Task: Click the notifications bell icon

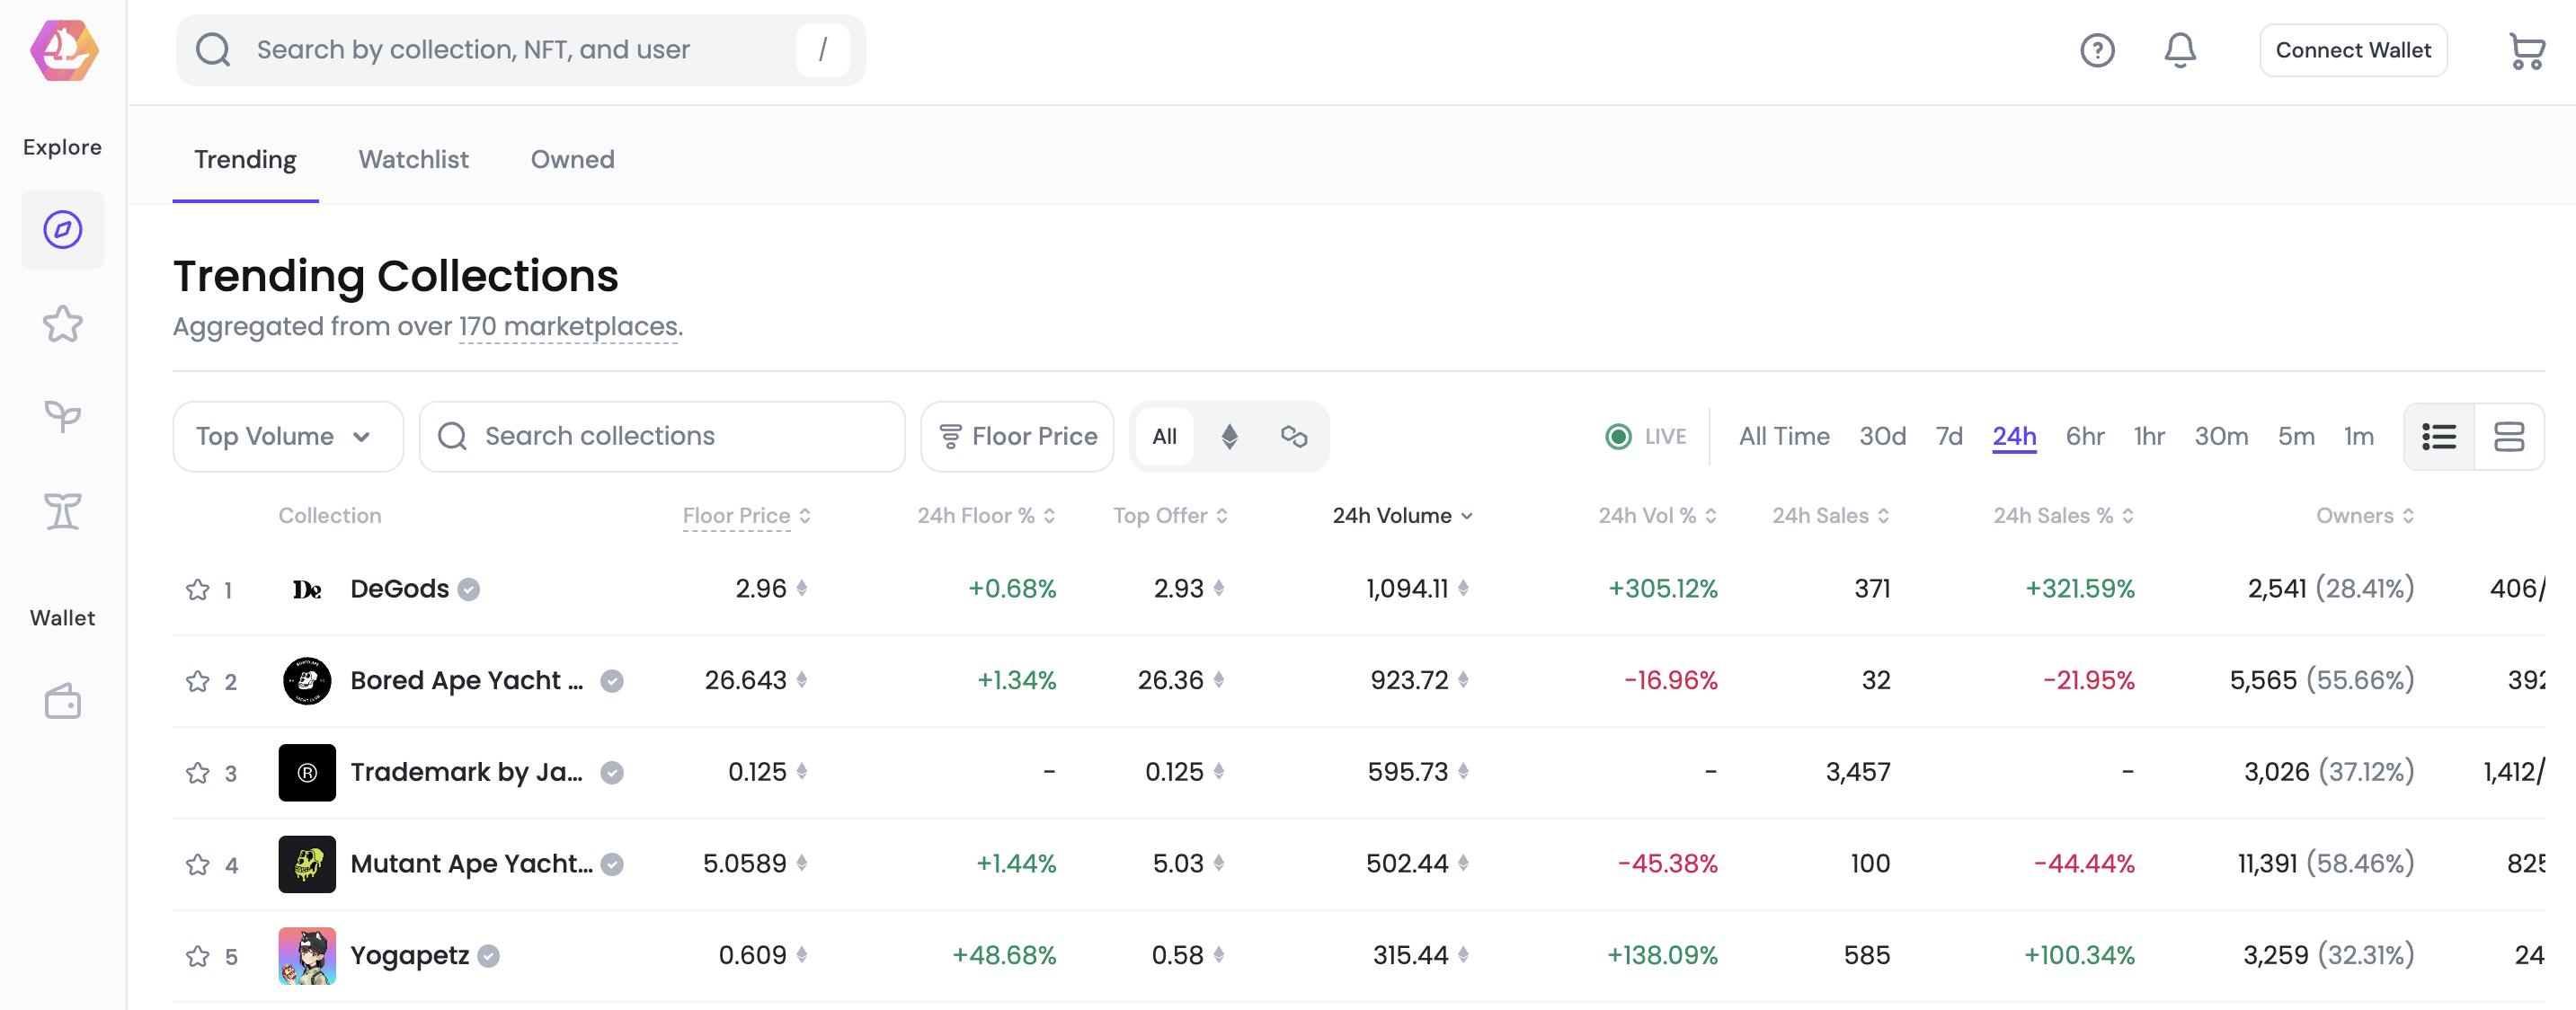Action: pyautogui.click(x=2180, y=50)
